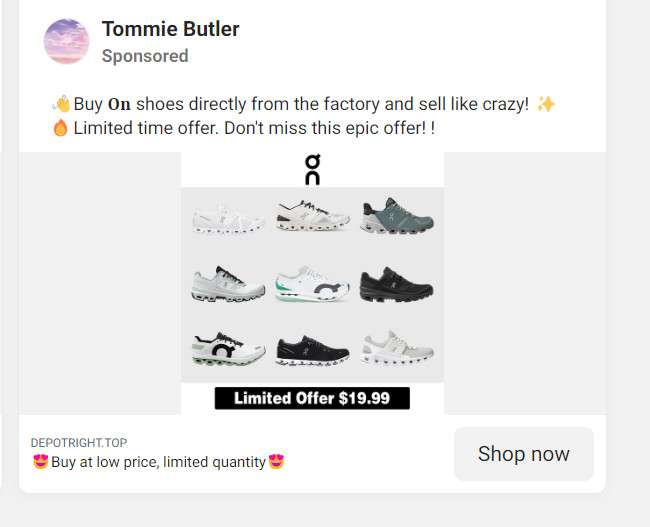Click the Sponsored label
This screenshot has width=650, height=527.
point(144,56)
